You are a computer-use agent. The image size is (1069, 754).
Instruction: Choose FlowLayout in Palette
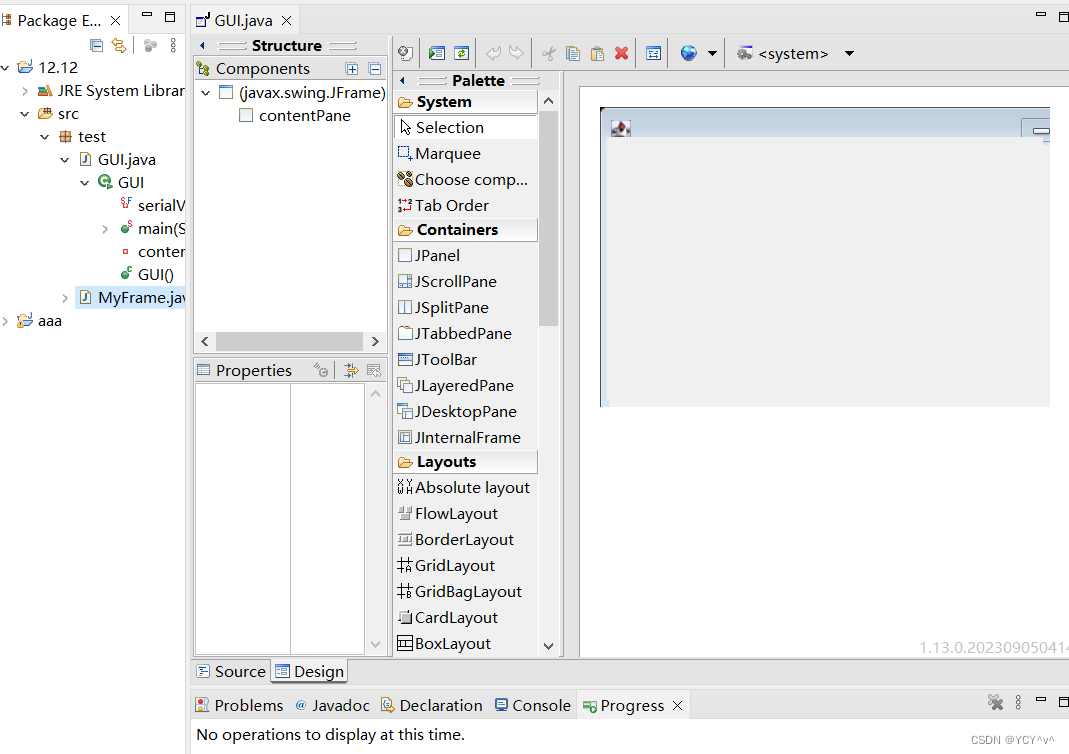466,513
